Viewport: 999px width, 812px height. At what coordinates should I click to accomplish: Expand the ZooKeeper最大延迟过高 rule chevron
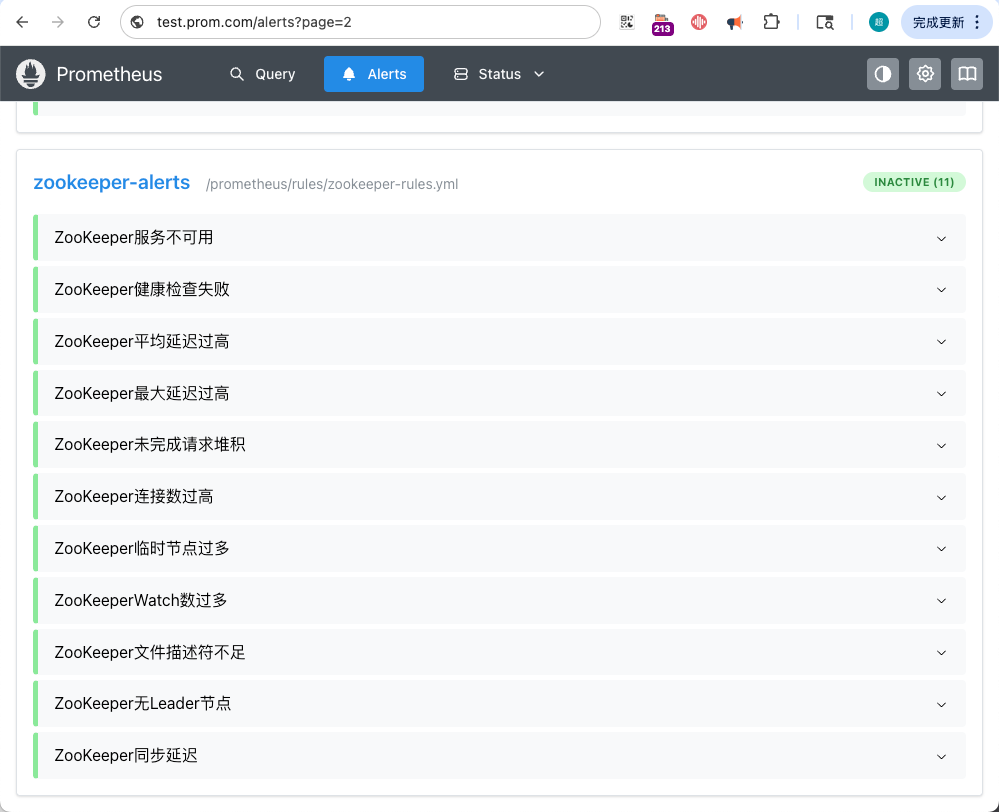(x=941, y=394)
